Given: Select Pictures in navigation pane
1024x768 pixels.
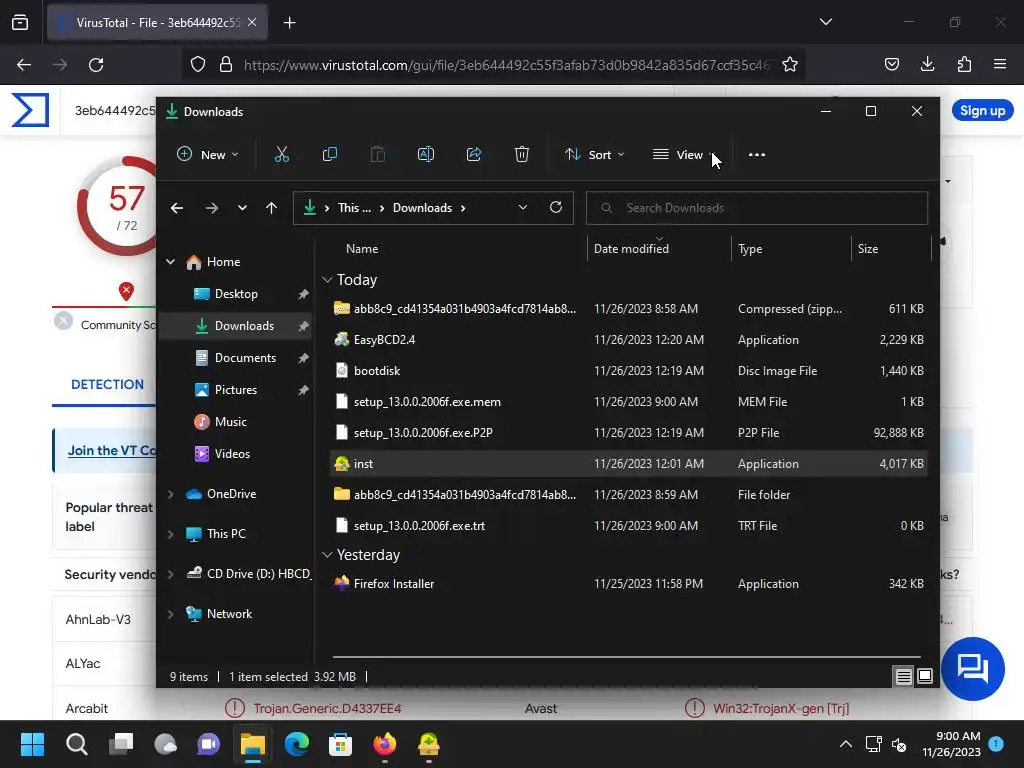Looking at the screenshot, I should (235, 390).
